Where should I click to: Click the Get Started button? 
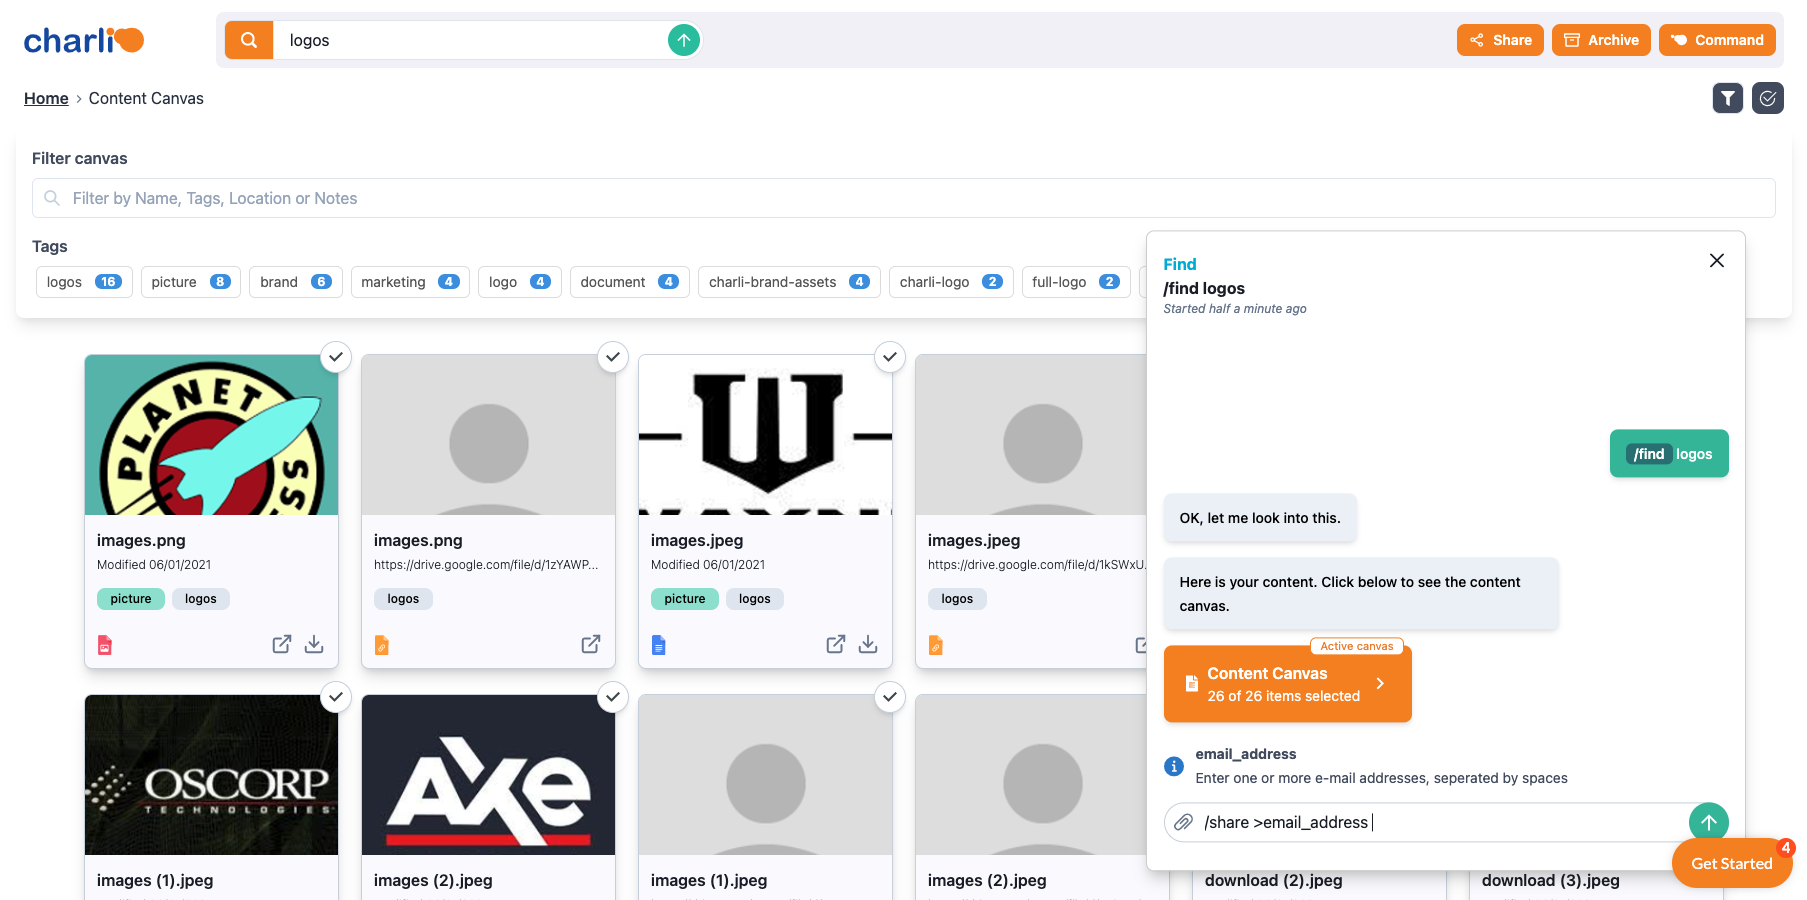[1732, 863]
